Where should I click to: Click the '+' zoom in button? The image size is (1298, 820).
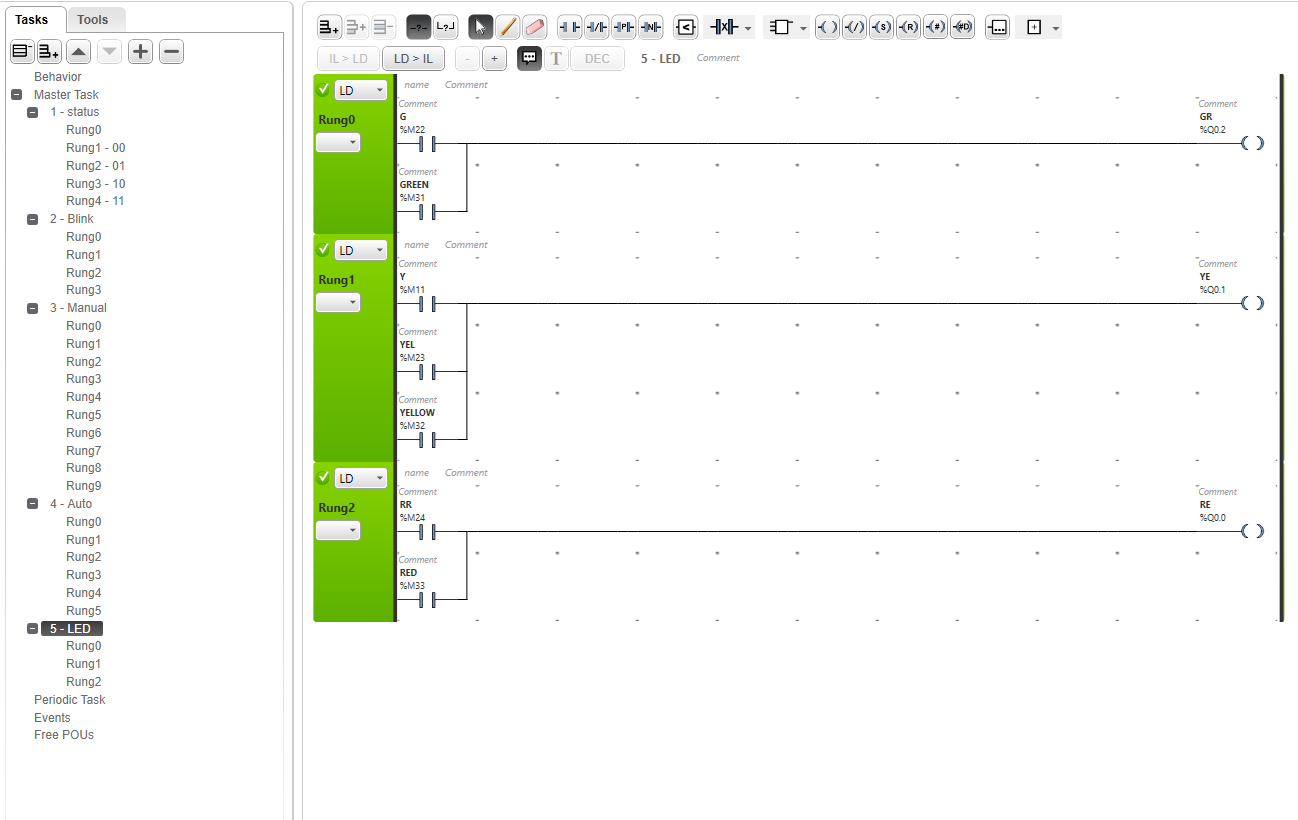[x=494, y=58]
